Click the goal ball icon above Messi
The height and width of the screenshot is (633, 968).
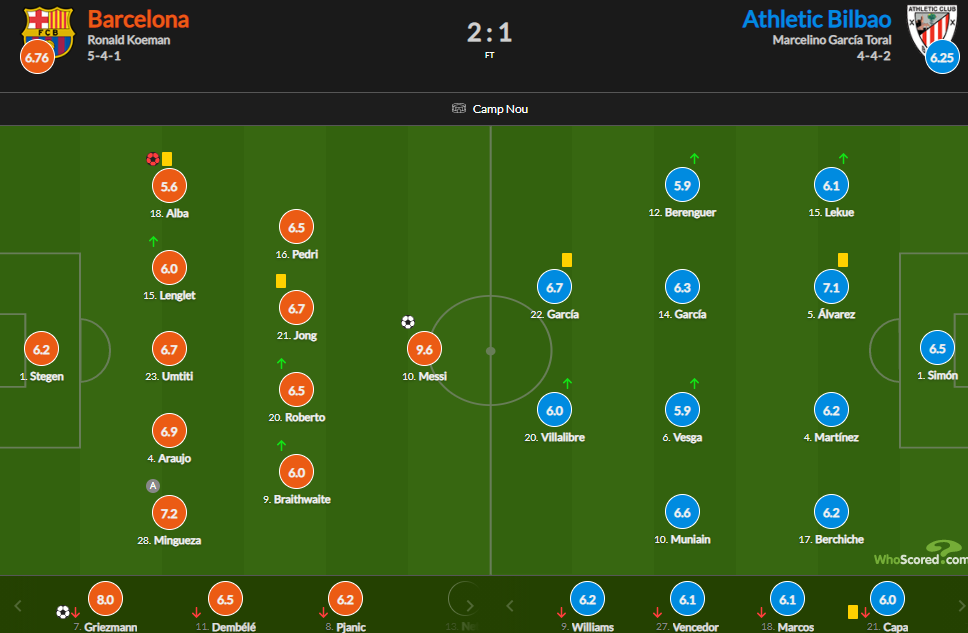click(407, 322)
